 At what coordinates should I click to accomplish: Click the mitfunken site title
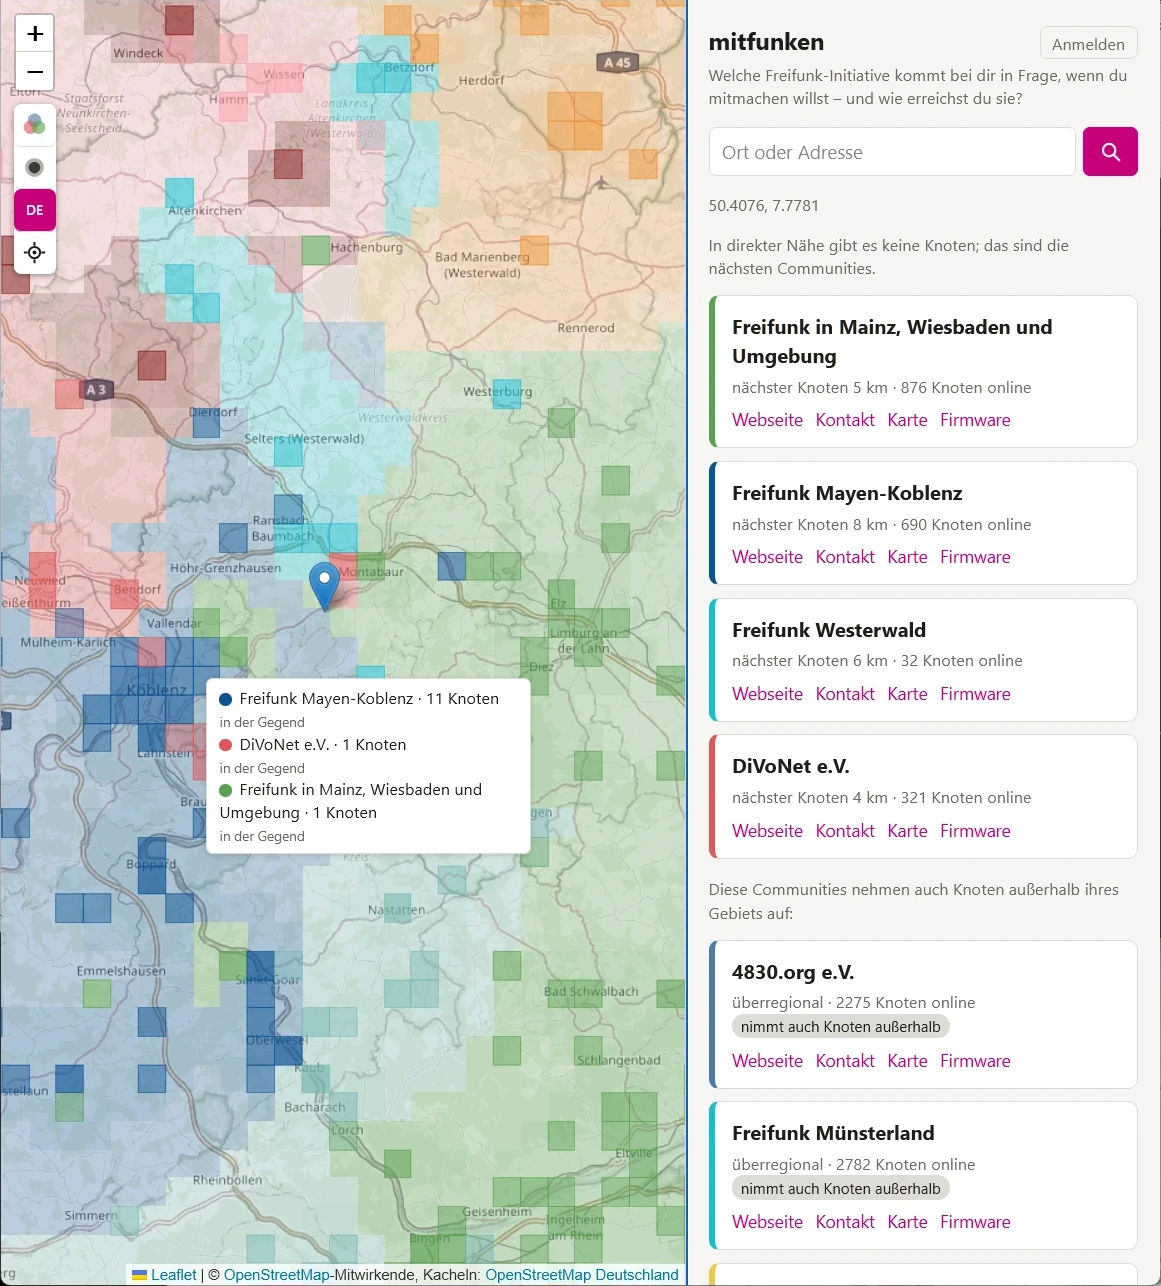766,42
